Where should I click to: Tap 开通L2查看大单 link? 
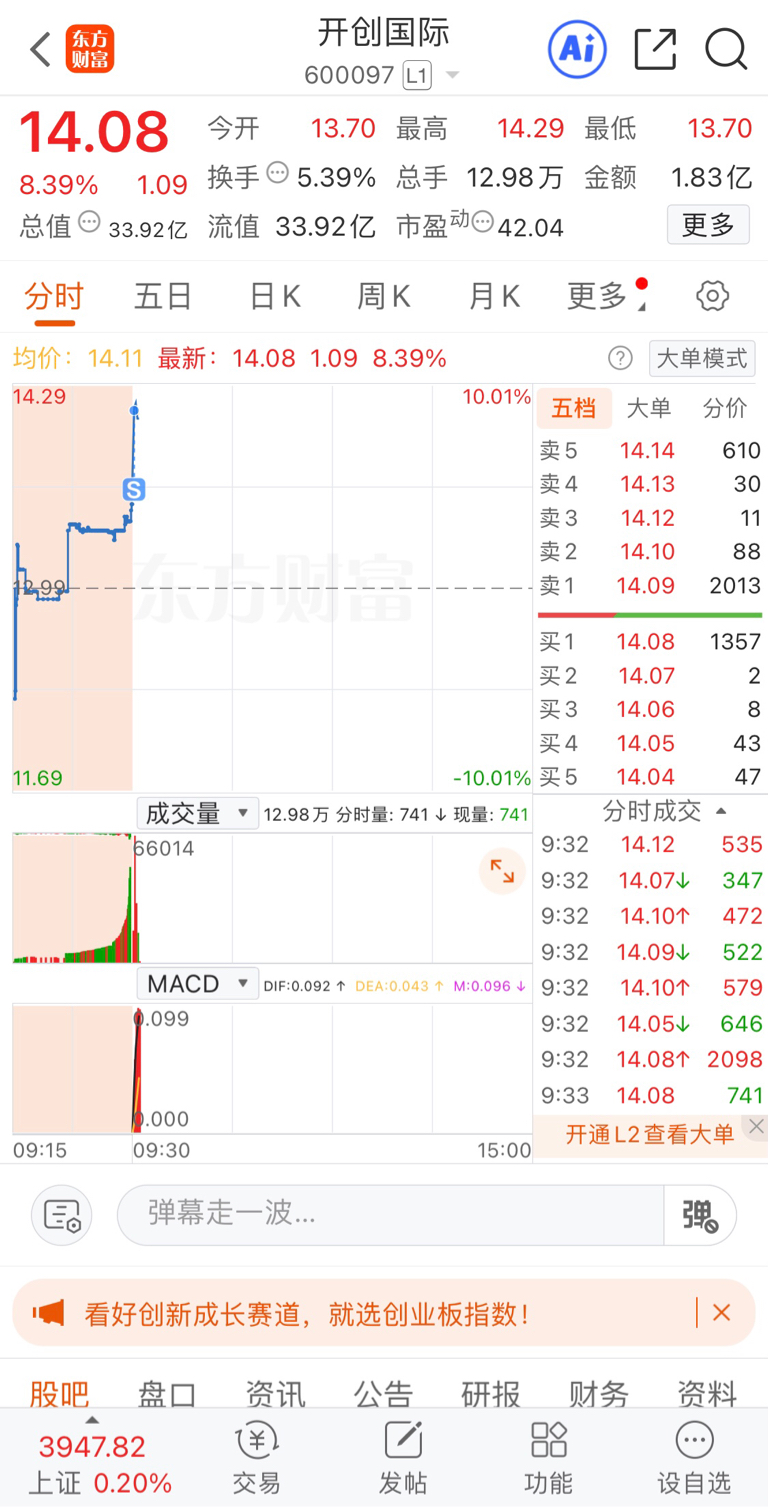(649, 1133)
